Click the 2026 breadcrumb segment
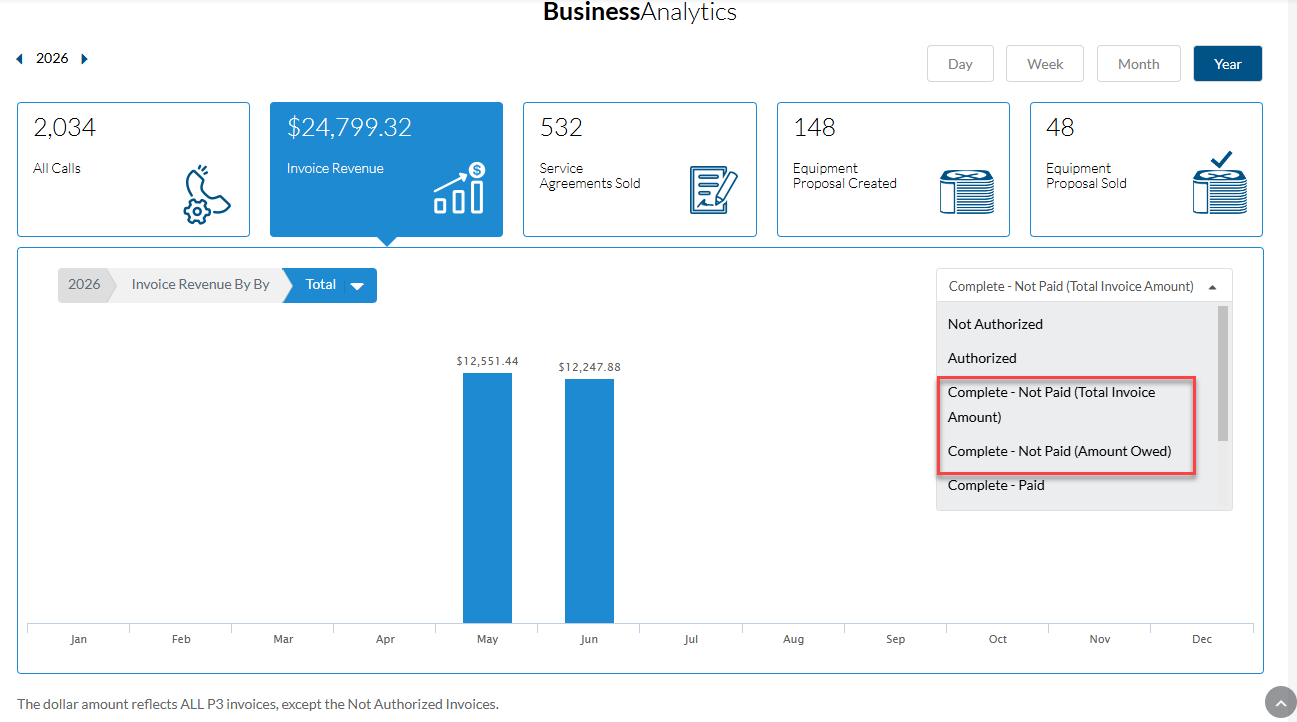This screenshot has width=1297, height=722. click(x=84, y=285)
